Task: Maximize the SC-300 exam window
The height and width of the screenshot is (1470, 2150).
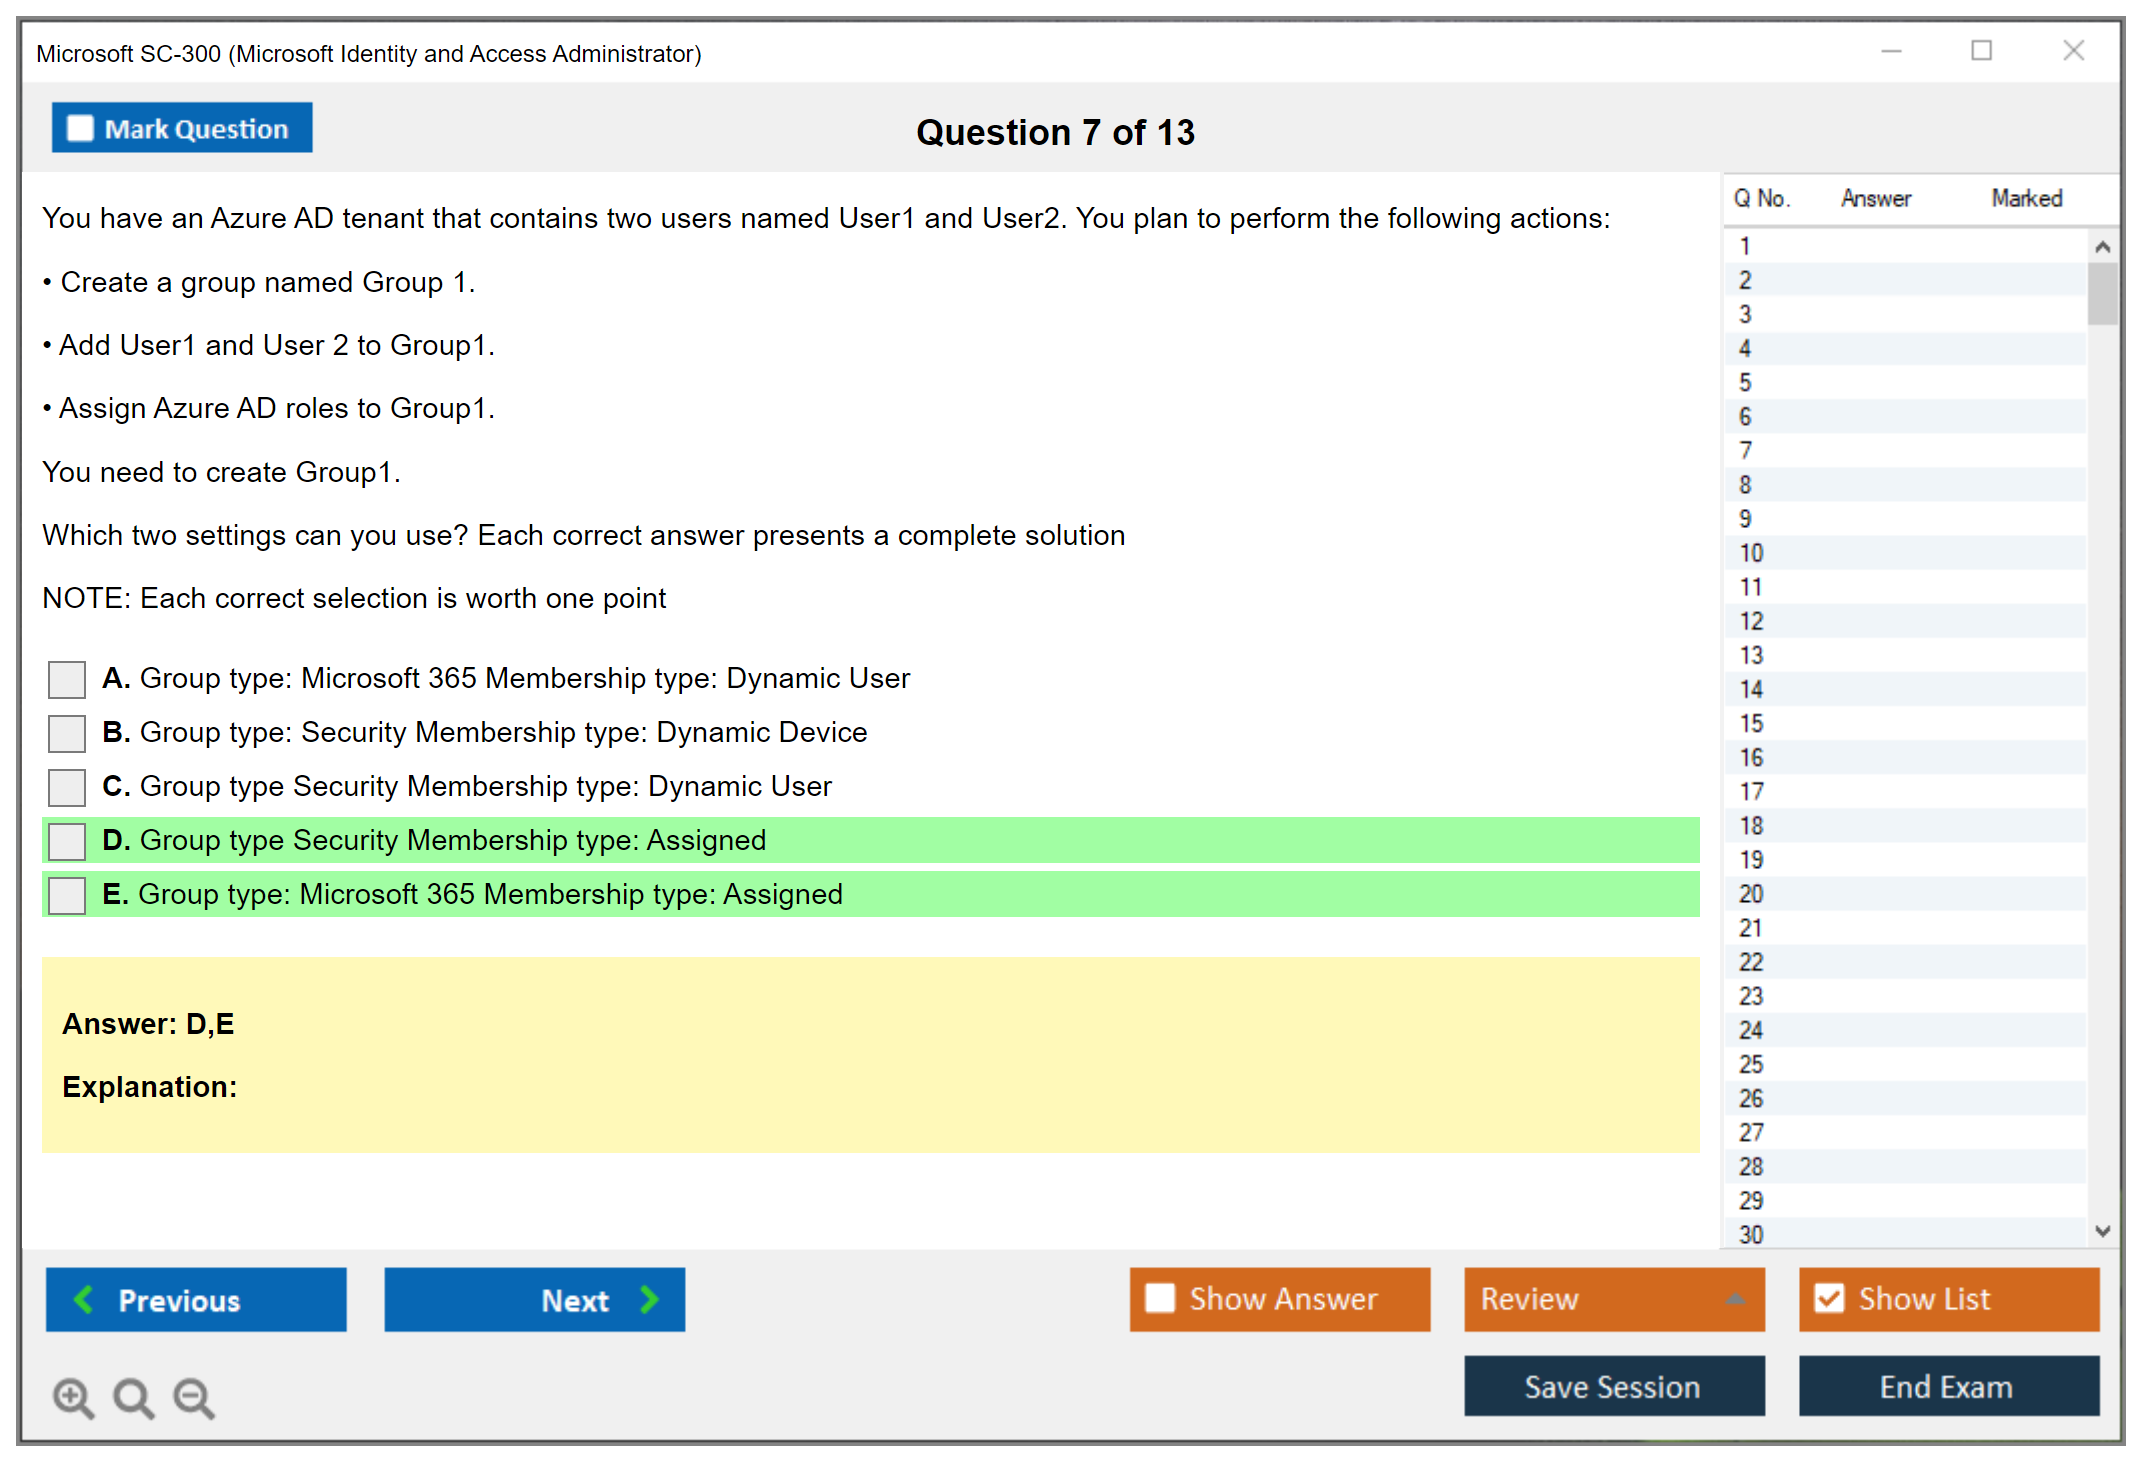Action: 1981,51
